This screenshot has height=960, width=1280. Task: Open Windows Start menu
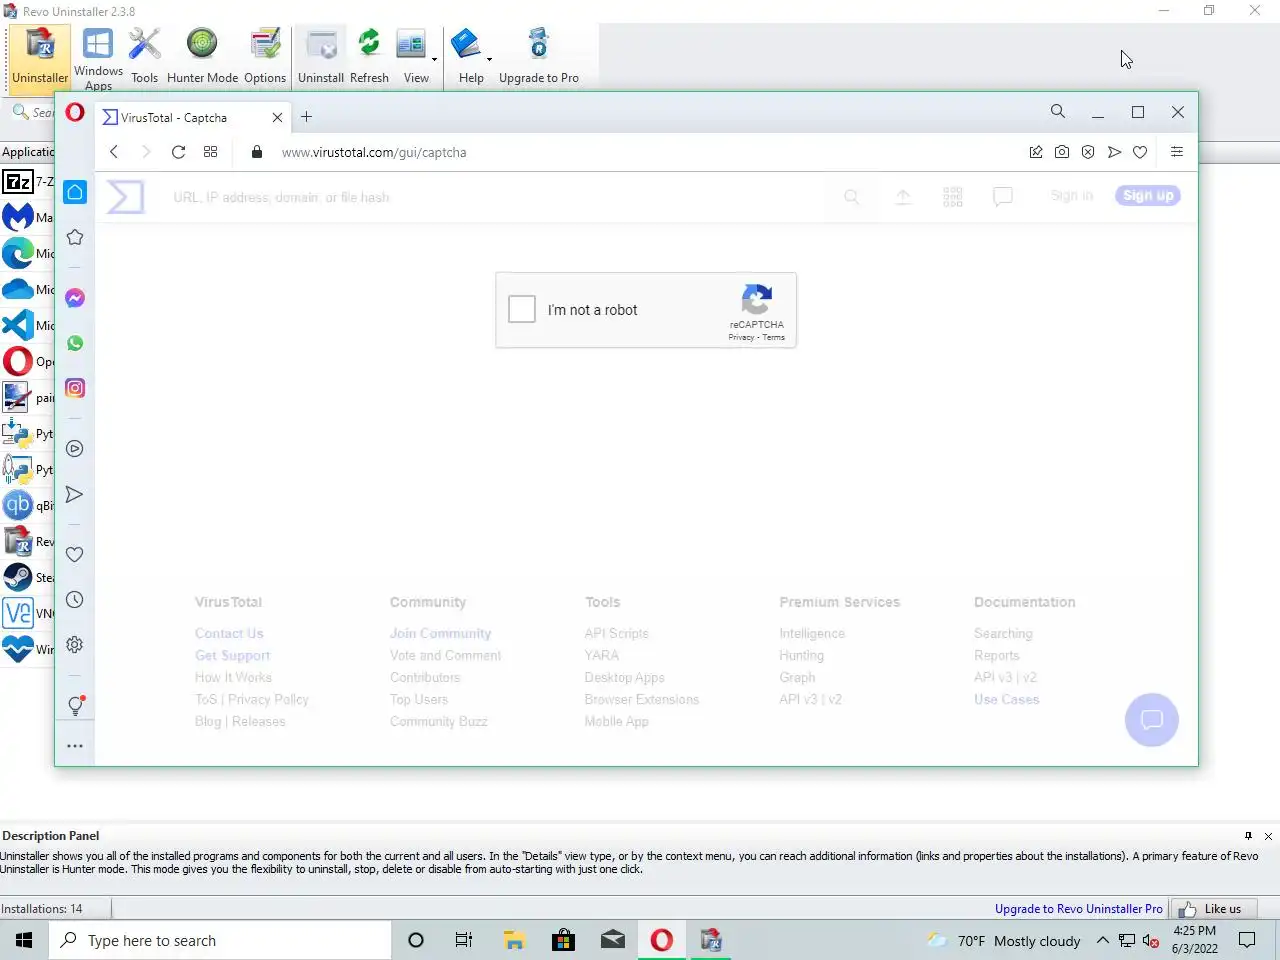coord(24,940)
